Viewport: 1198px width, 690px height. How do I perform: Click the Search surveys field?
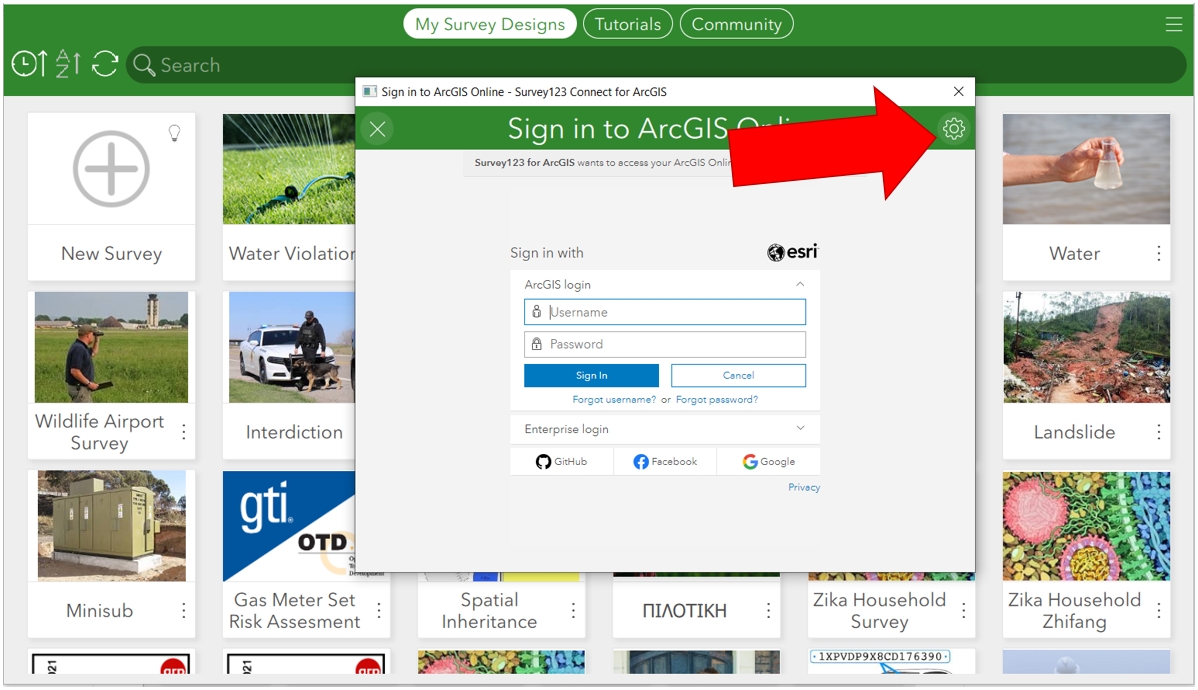pos(656,65)
